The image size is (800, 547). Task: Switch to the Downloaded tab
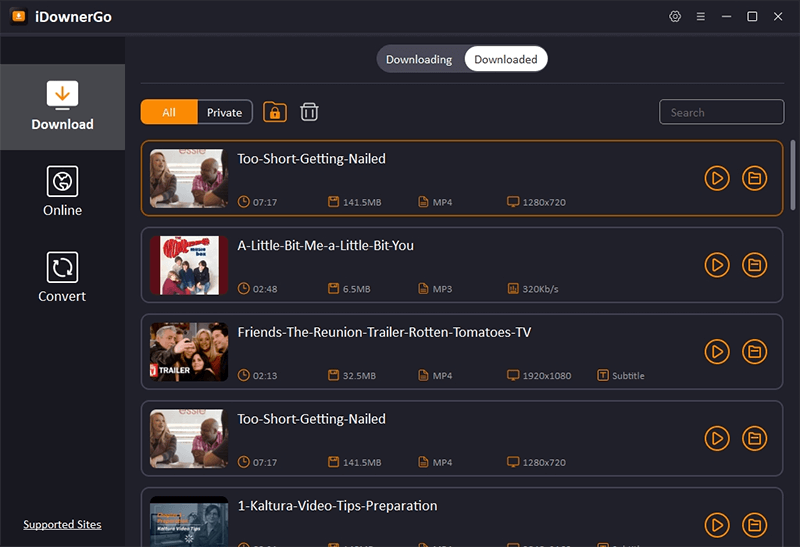[x=506, y=59]
